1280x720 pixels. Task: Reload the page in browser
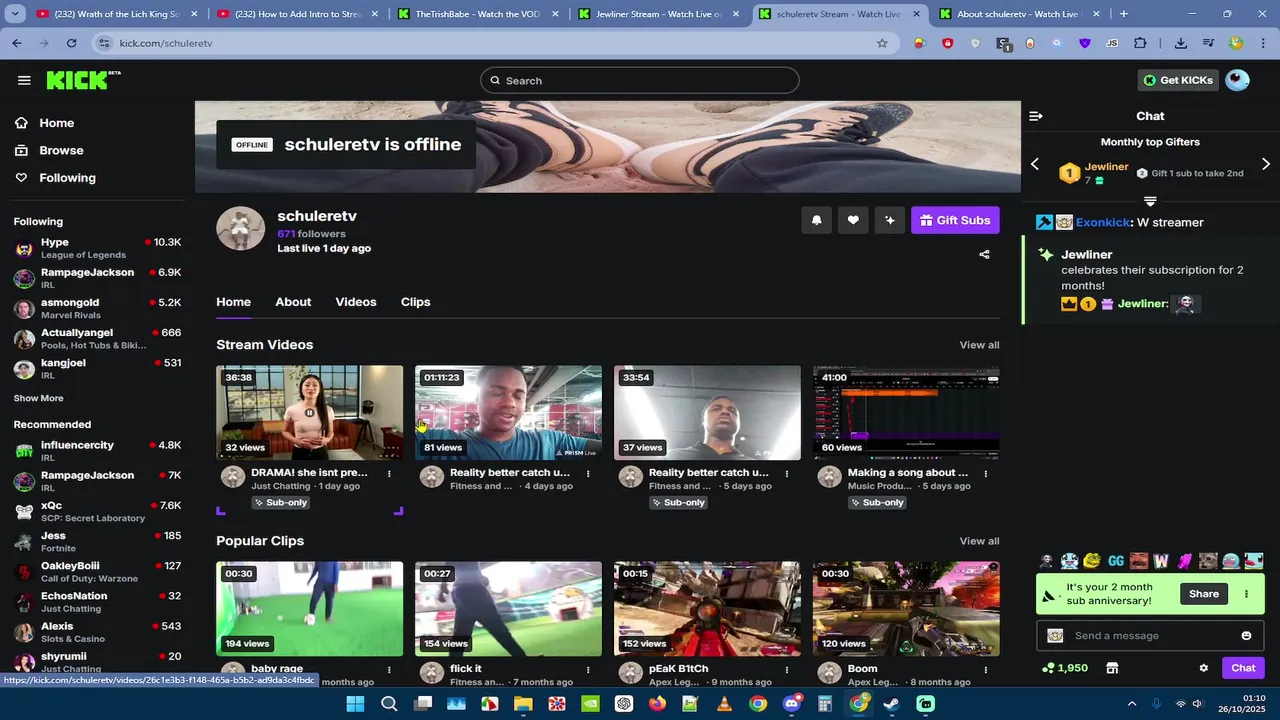(x=71, y=43)
